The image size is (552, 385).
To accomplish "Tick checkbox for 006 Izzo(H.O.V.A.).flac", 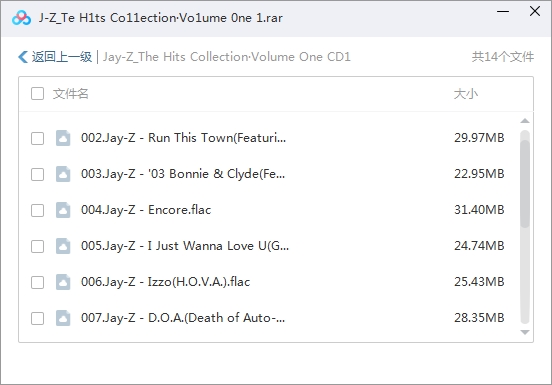I will 37,282.
